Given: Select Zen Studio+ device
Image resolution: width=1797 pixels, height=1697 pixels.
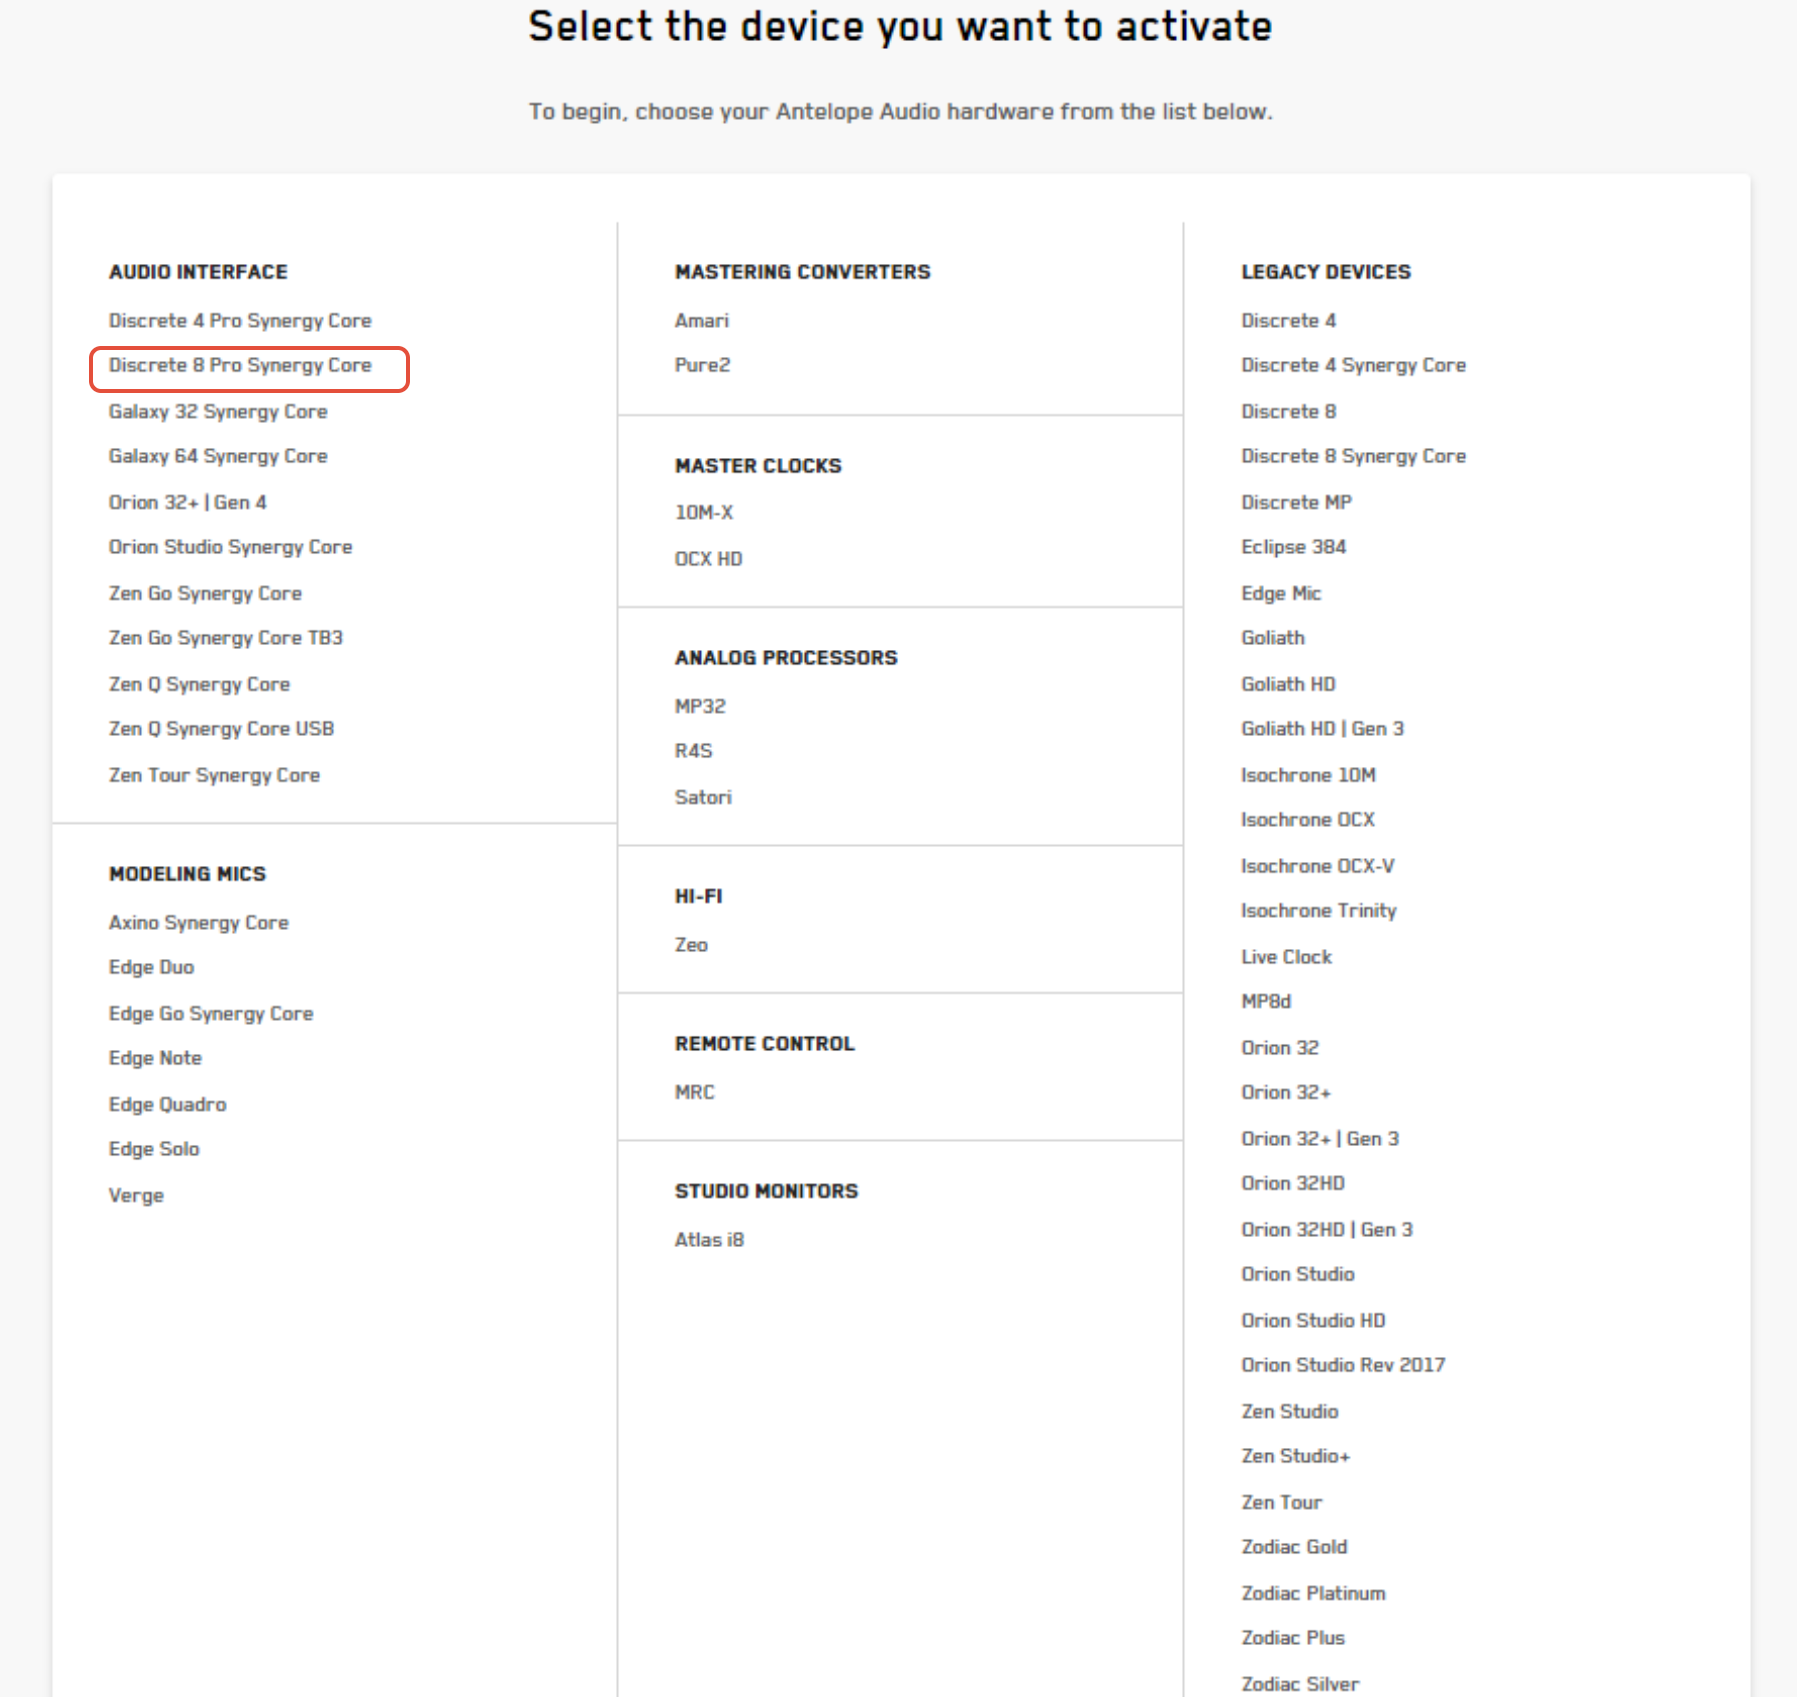Looking at the screenshot, I should point(1296,1456).
